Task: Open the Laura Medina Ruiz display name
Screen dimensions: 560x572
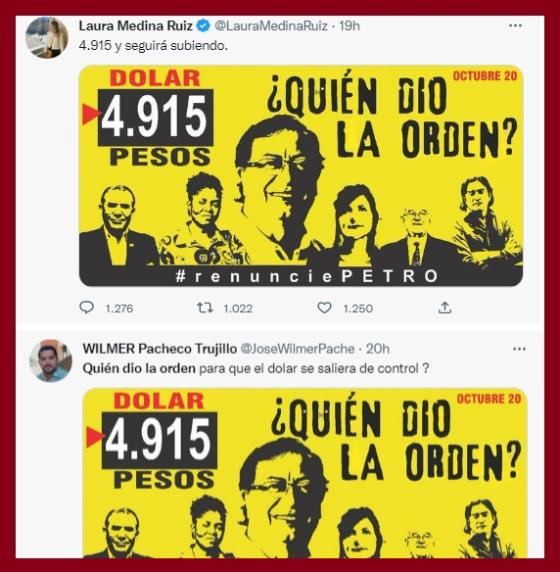Action: 136,26
